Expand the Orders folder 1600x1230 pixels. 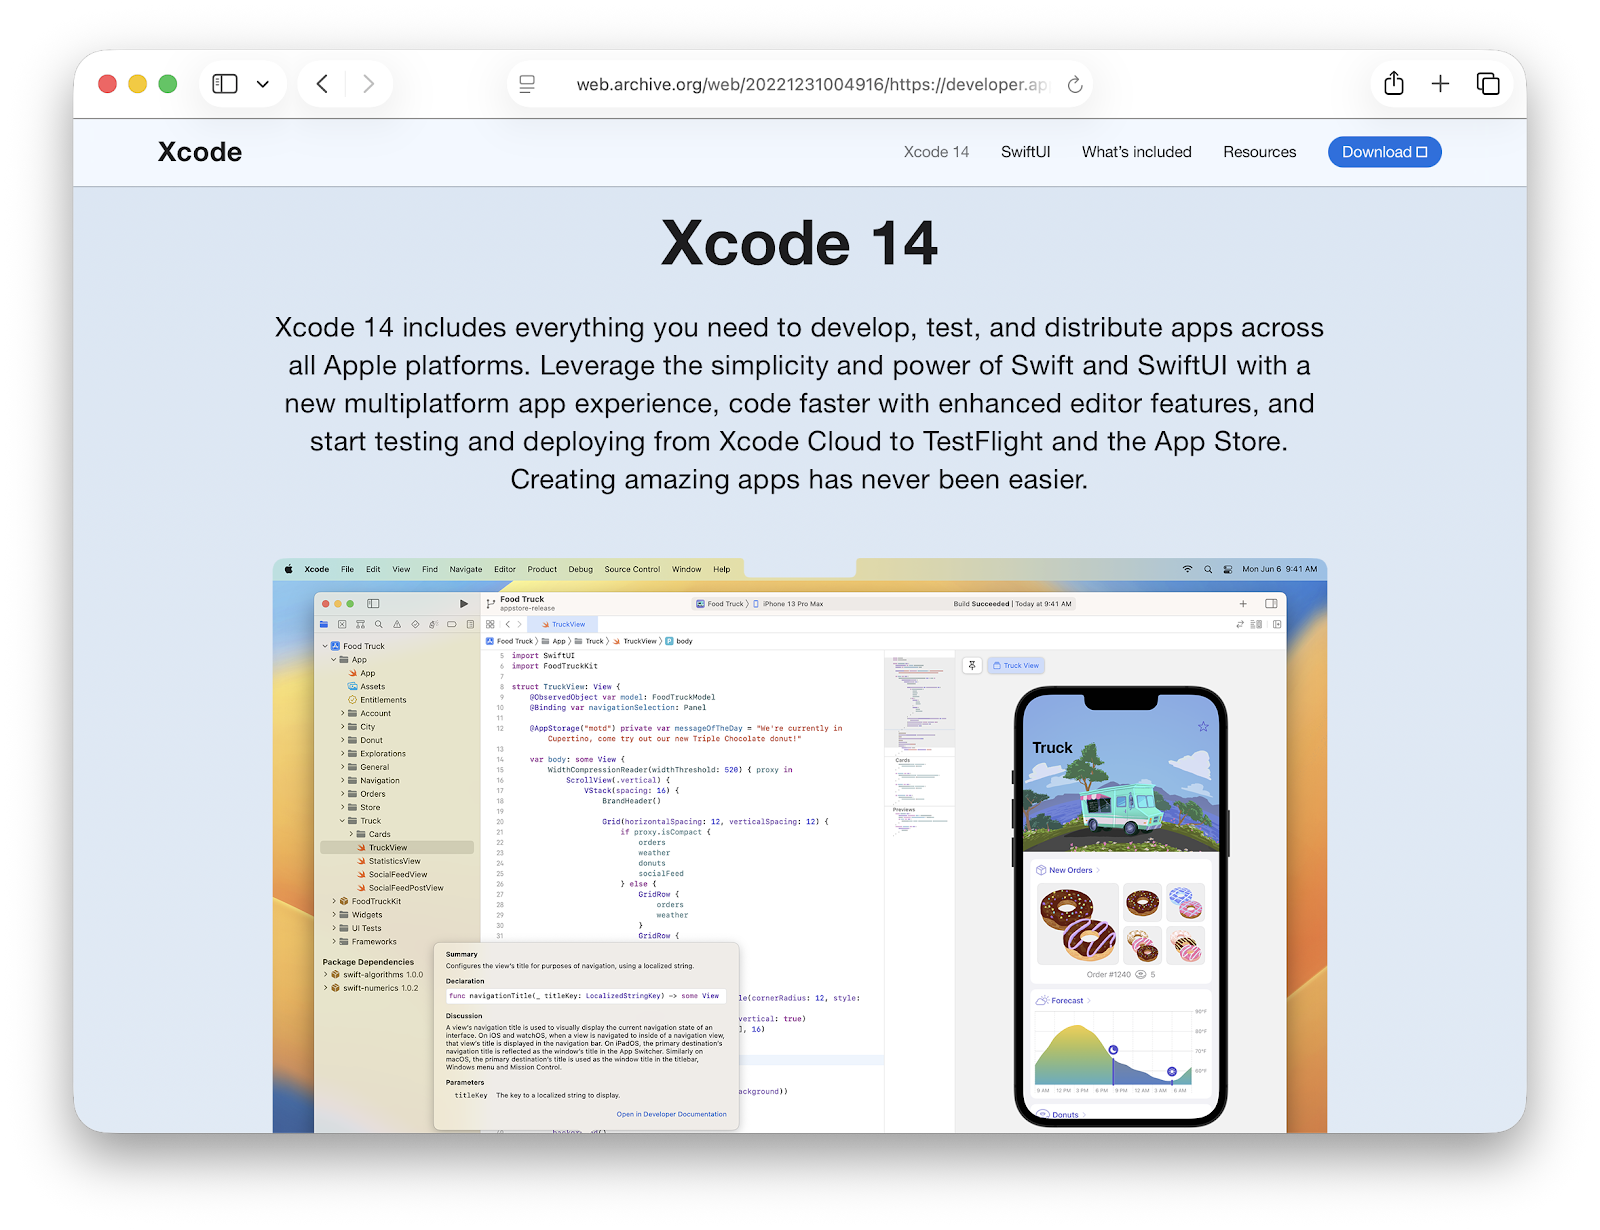click(x=343, y=794)
